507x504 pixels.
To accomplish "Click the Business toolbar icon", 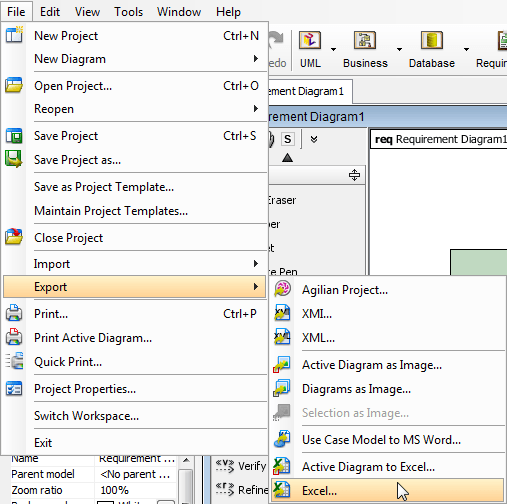I will pyautogui.click(x=365, y=41).
